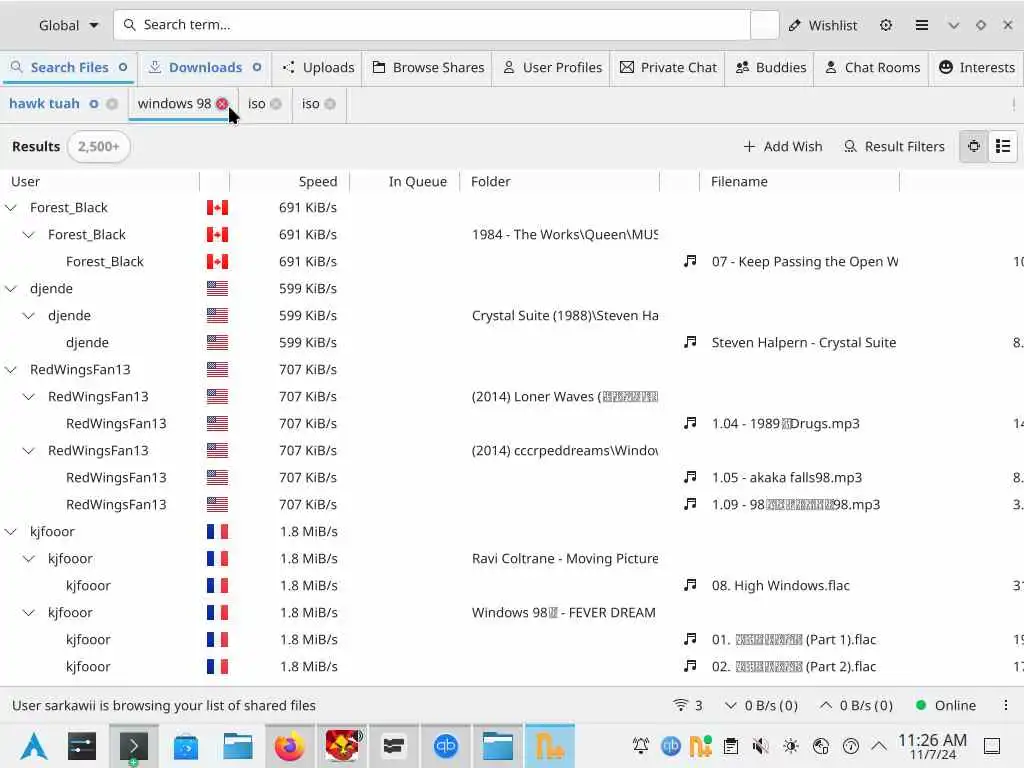Open the status bar overflow menu
The image size is (1024, 768).
tap(1006, 705)
